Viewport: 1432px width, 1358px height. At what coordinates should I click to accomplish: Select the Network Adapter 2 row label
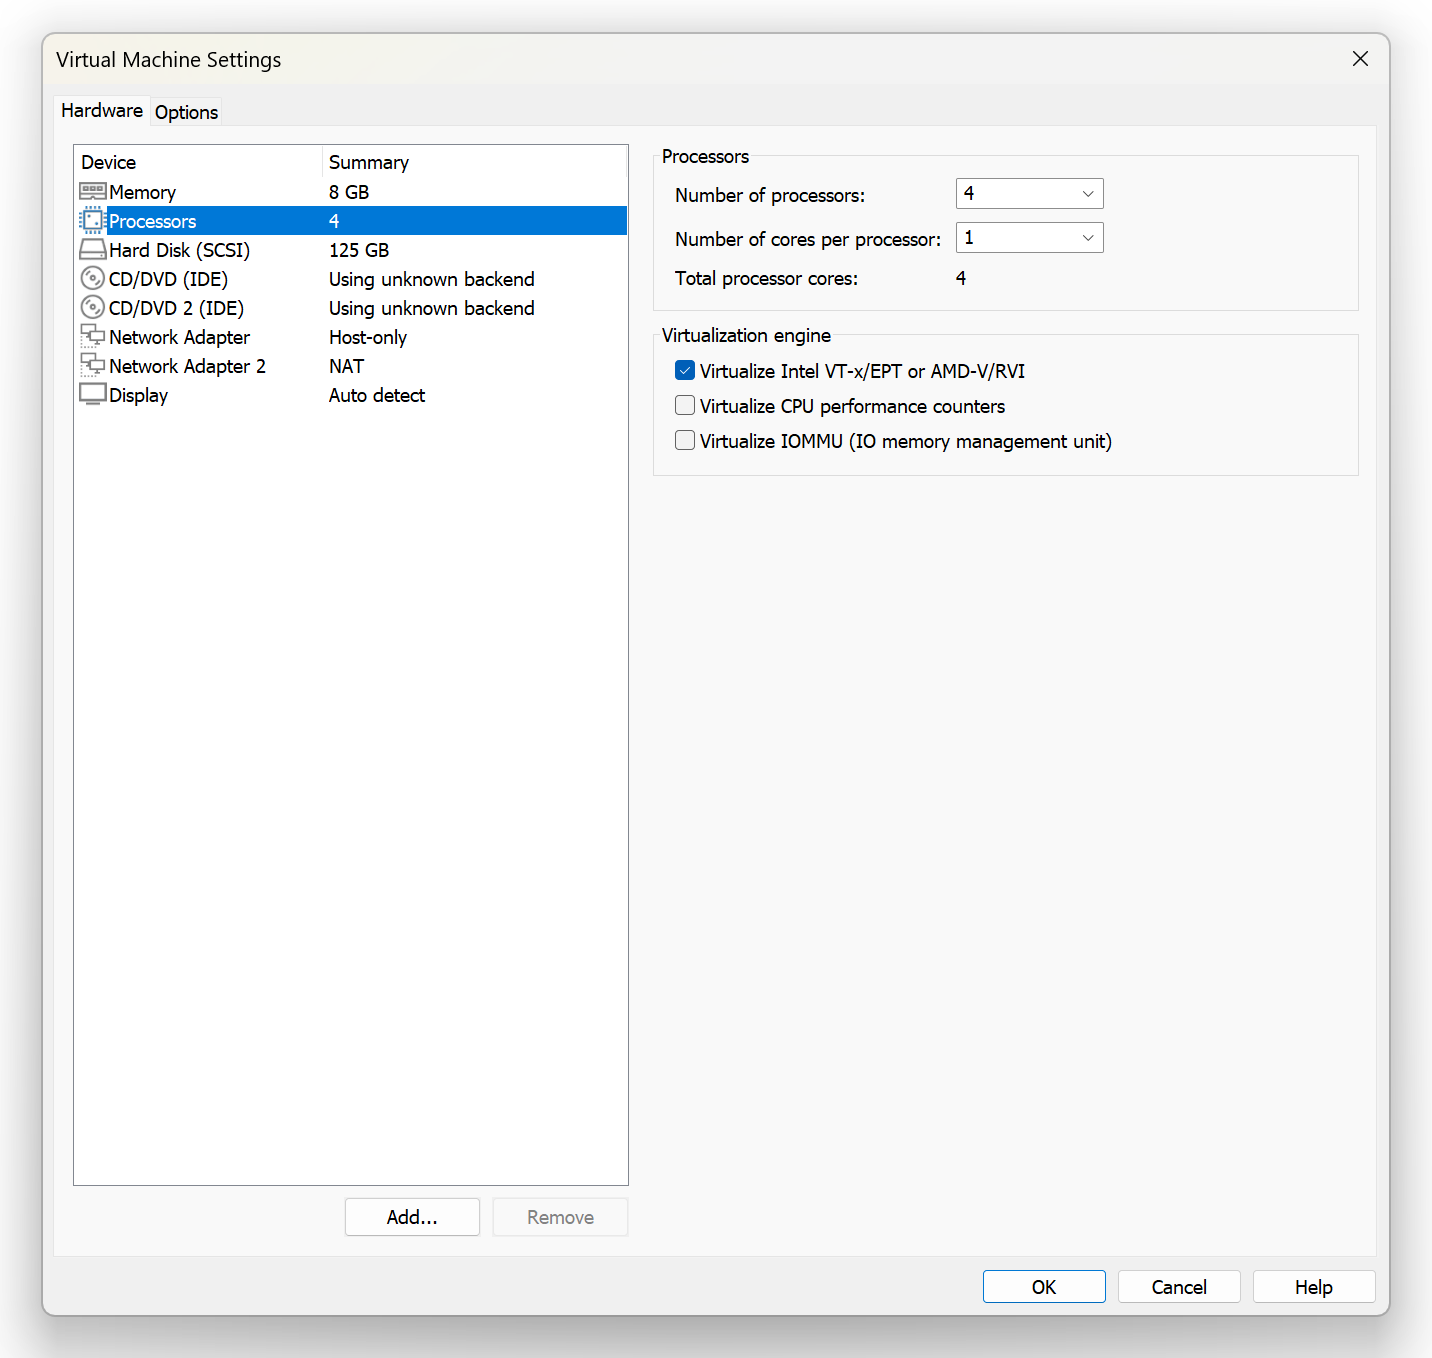click(187, 366)
